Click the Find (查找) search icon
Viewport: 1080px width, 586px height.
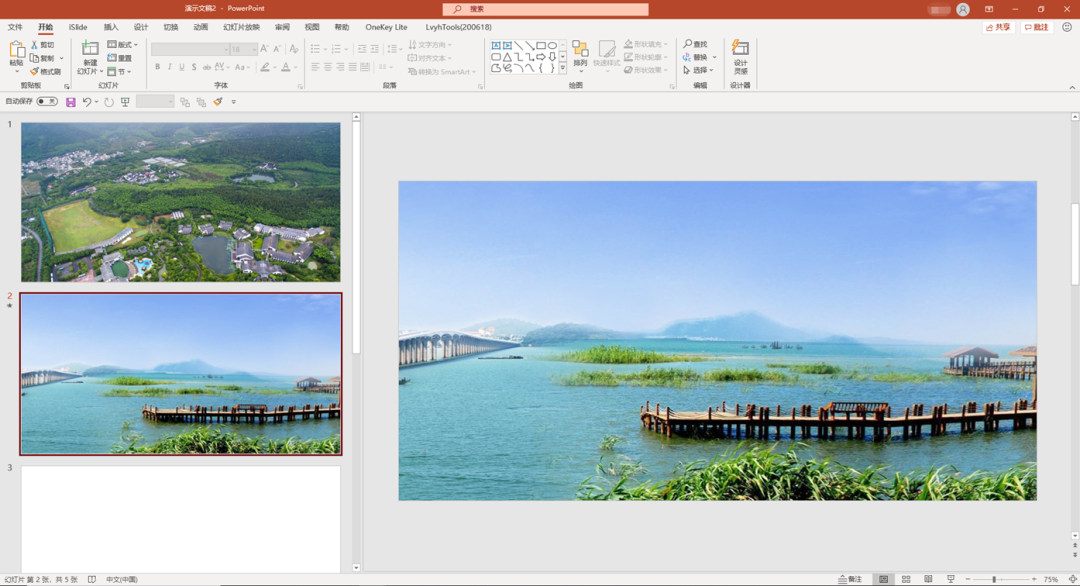(688, 44)
